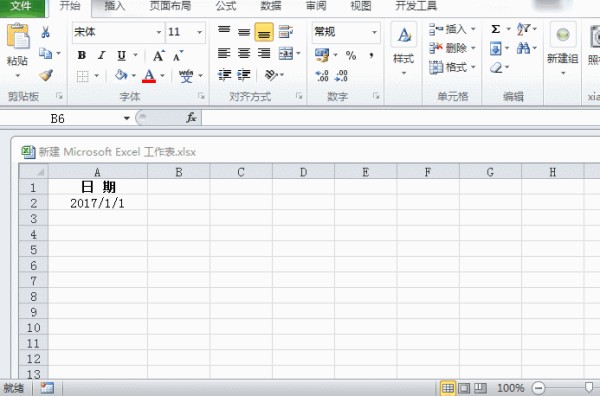
Task: Expand the Name Box dropdown arrow
Action: (x=127, y=118)
